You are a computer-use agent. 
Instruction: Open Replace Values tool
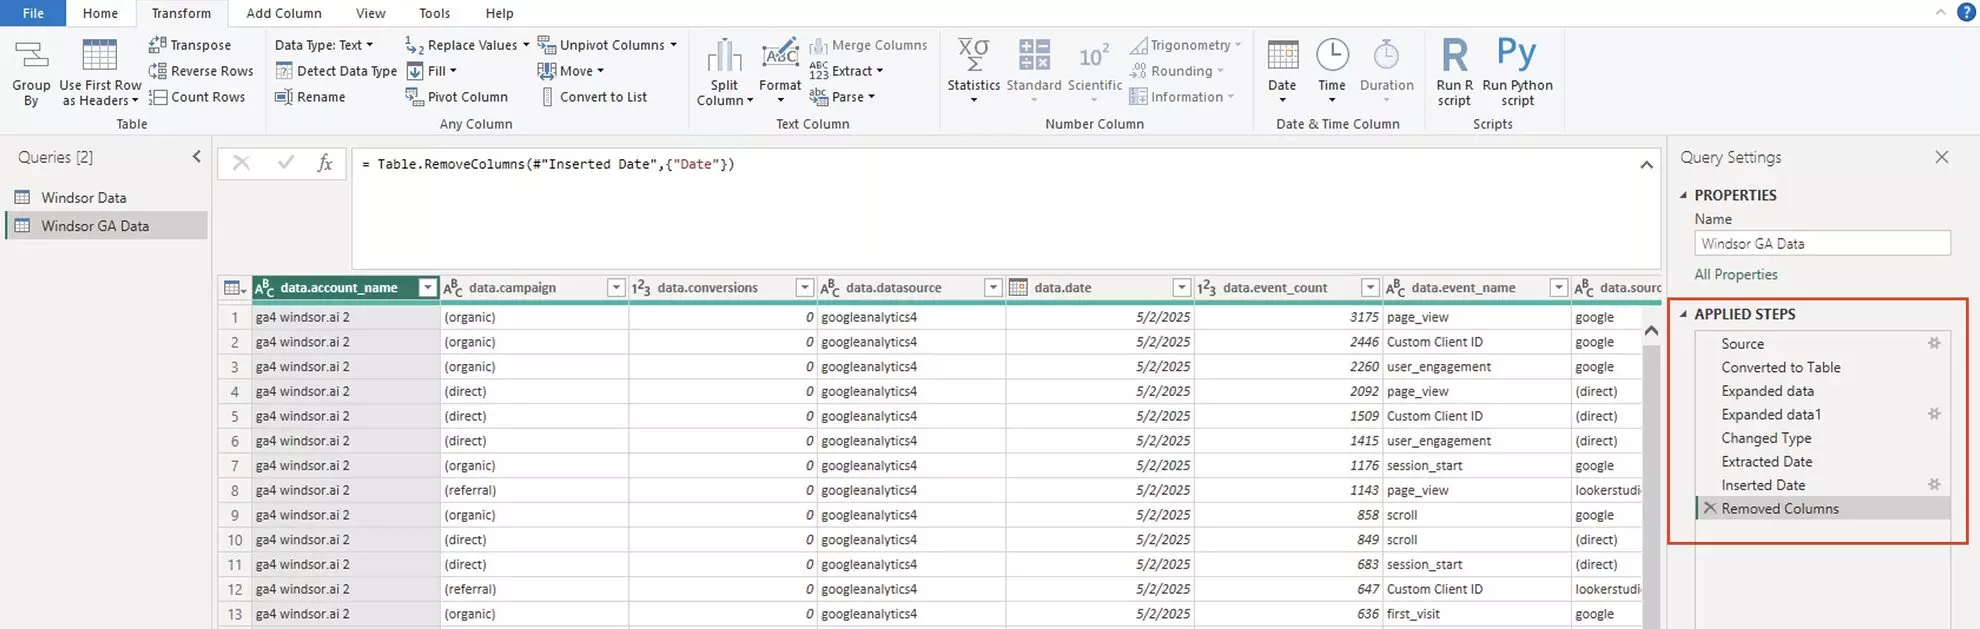(467, 45)
